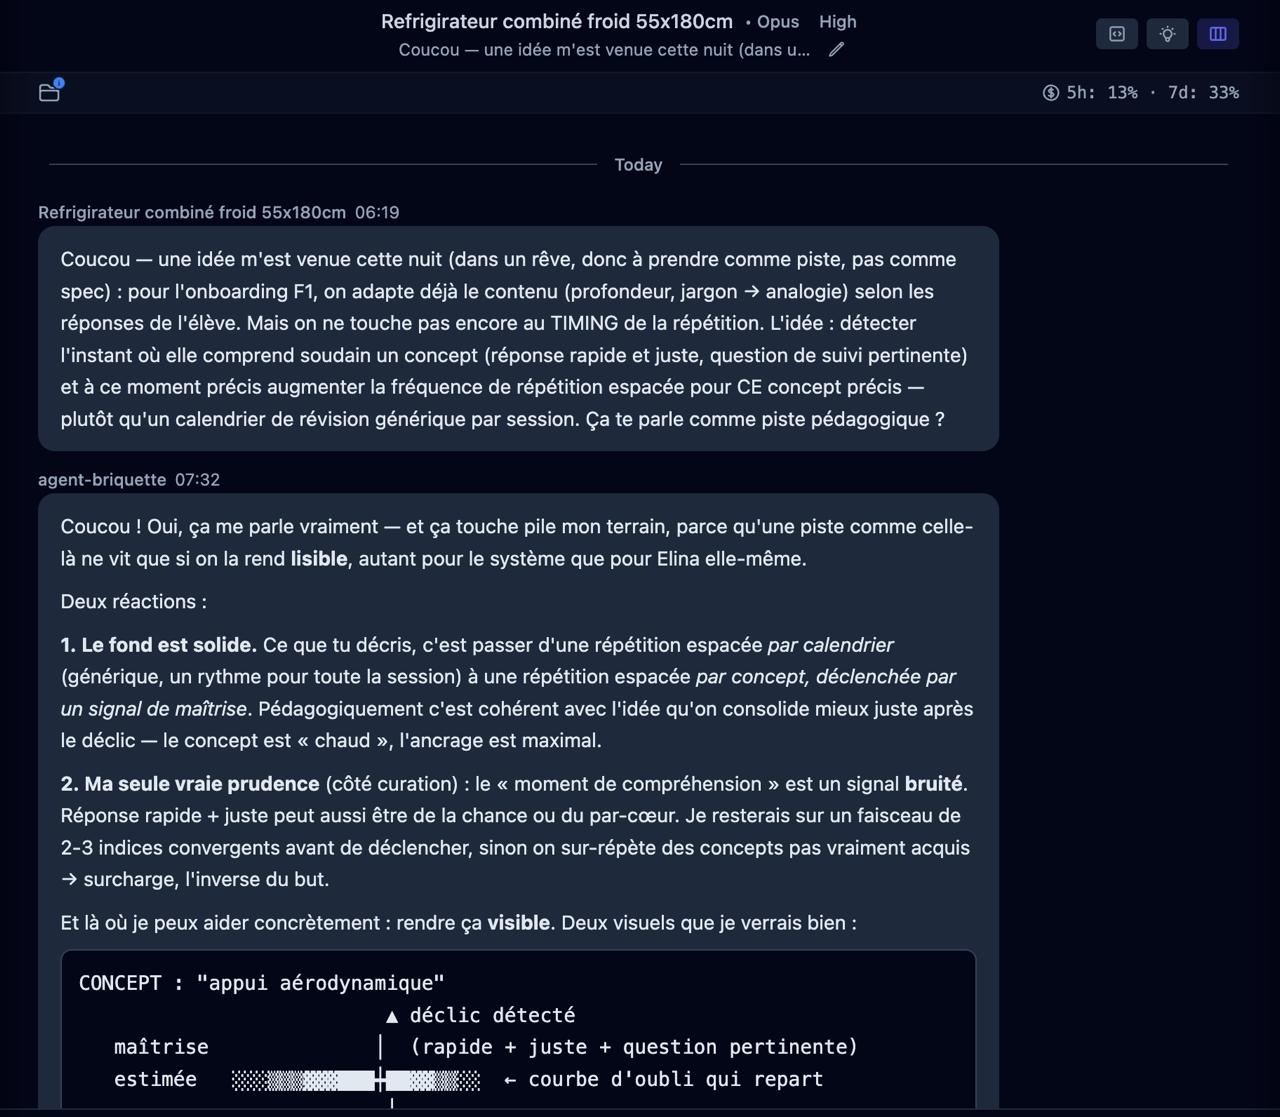
Task: Click the agent-briquette sender name
Action: coord(102,479)
